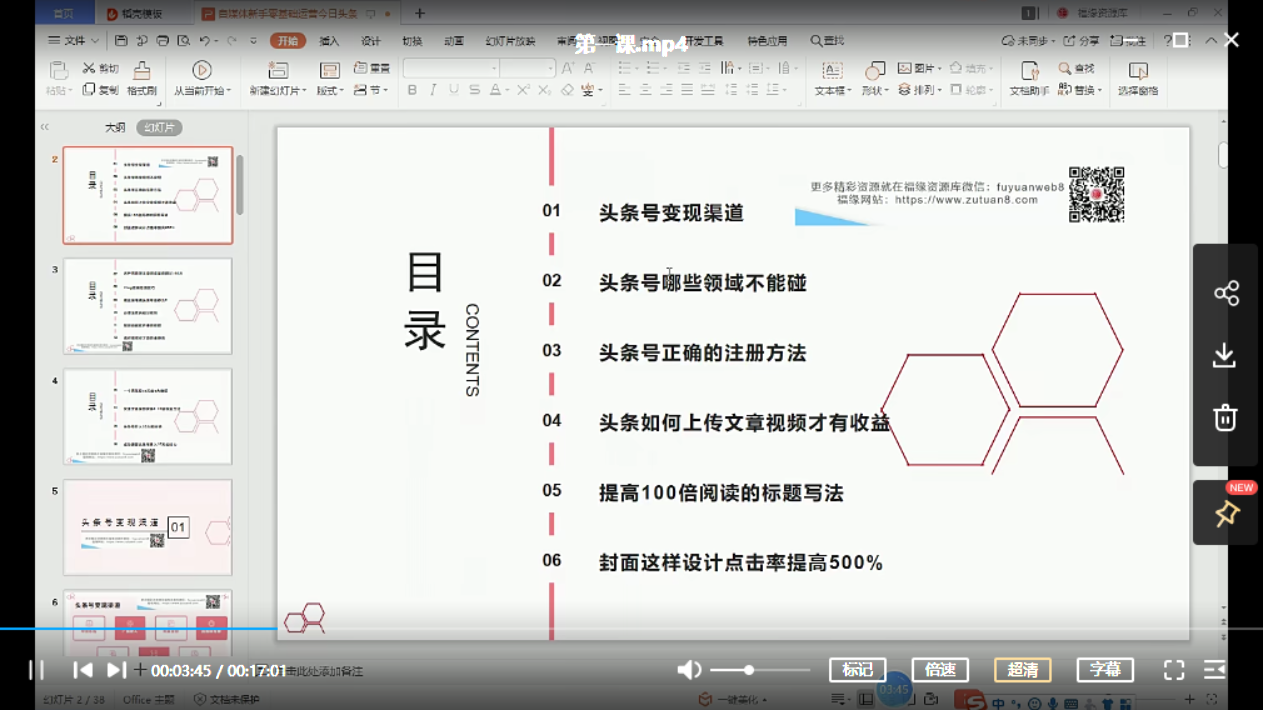The image size is (1263, 710).
Task: Select slide 3 thumbnail
Action: 148,306
